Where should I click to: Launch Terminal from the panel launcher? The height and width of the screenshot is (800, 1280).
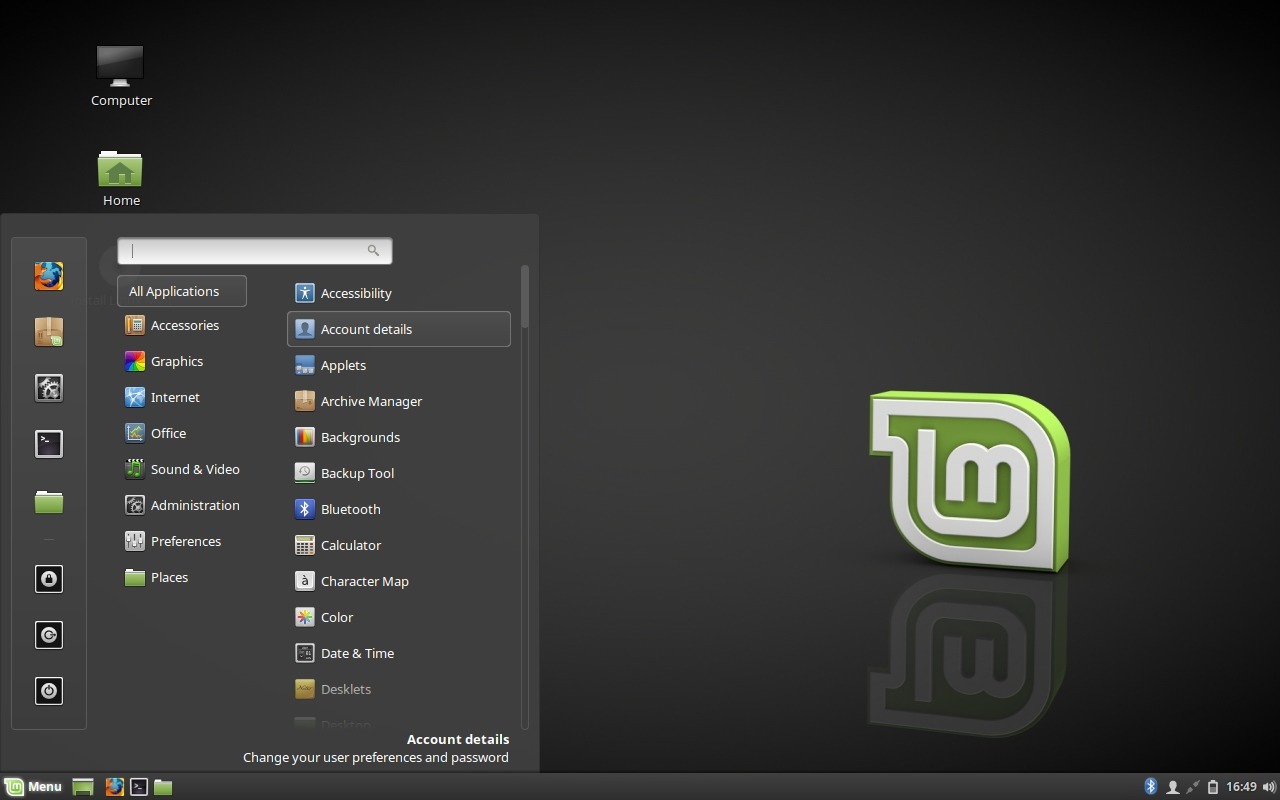[139, 787]
